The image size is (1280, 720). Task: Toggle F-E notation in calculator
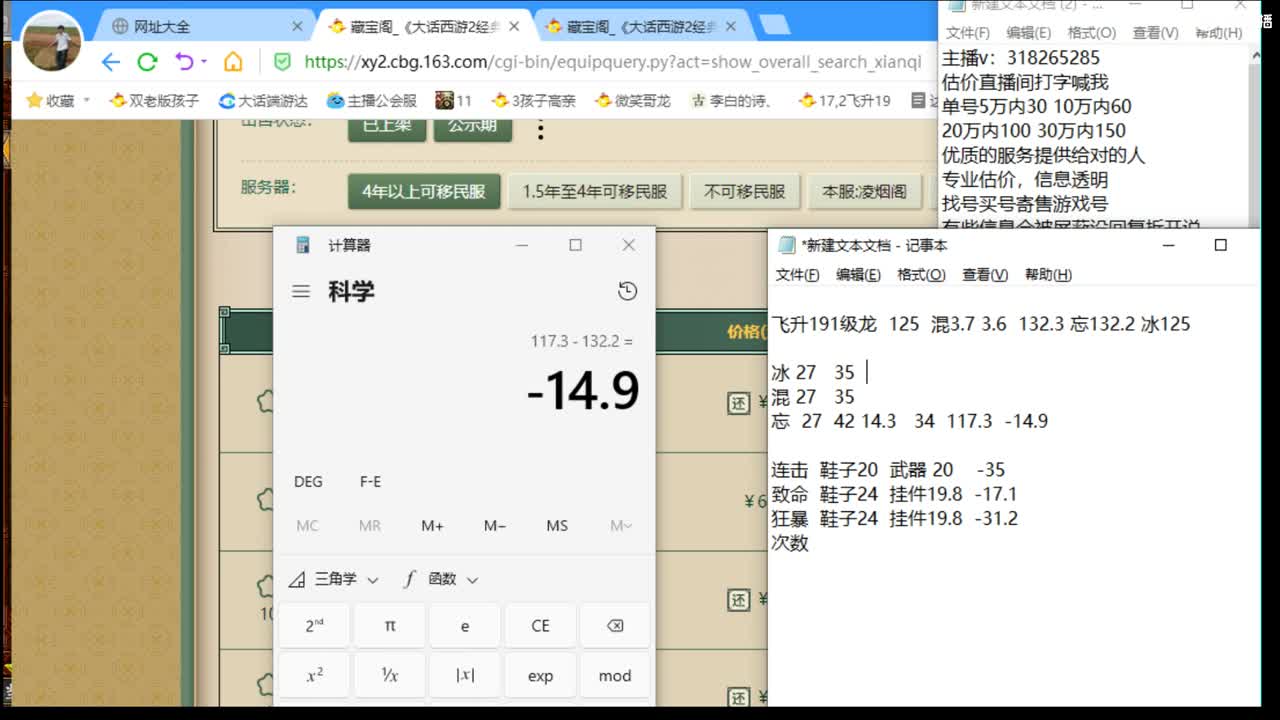pos(370,481)
